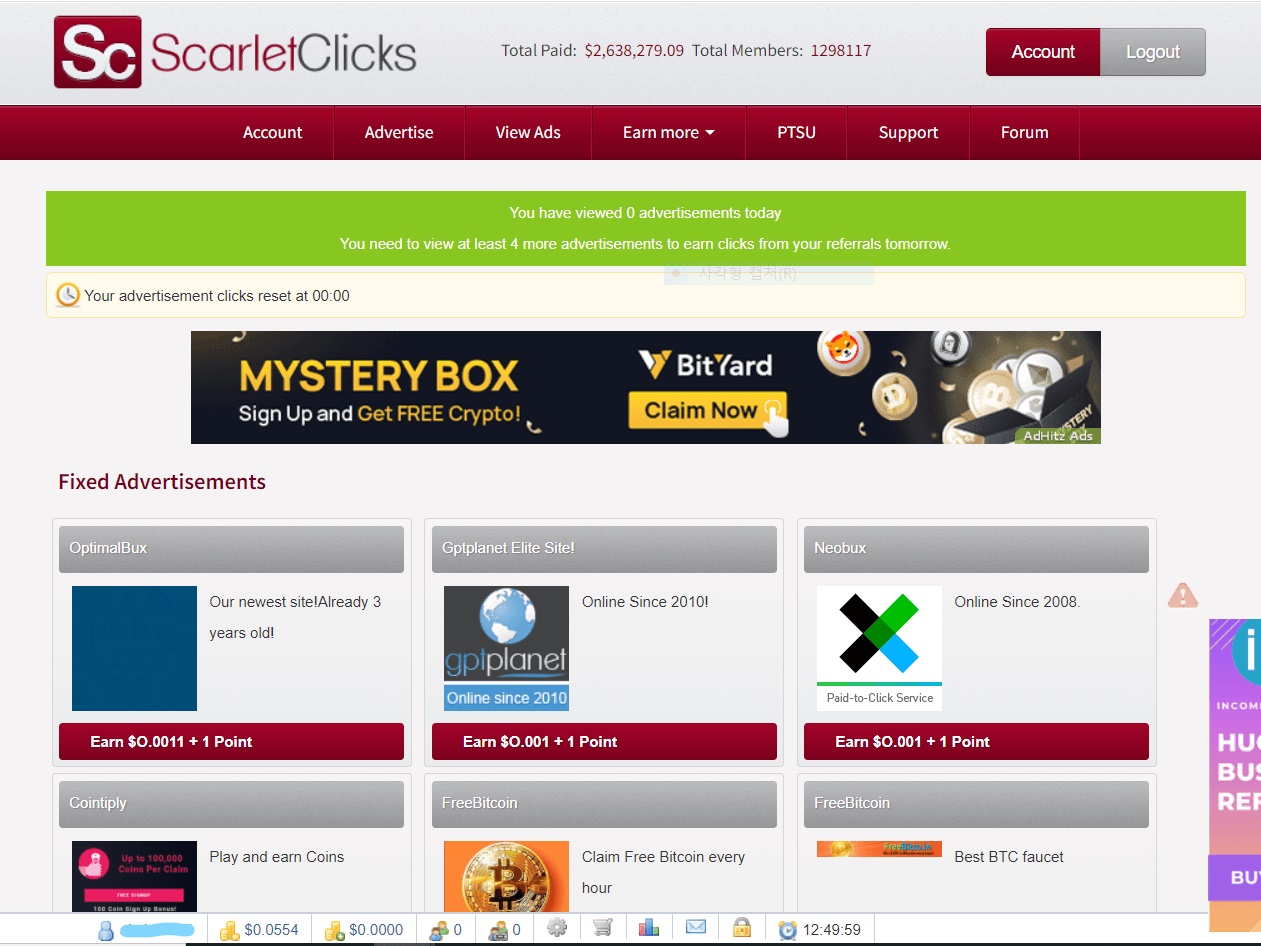
Task: Open the shopping cart icon
Action: click(602, 928)
